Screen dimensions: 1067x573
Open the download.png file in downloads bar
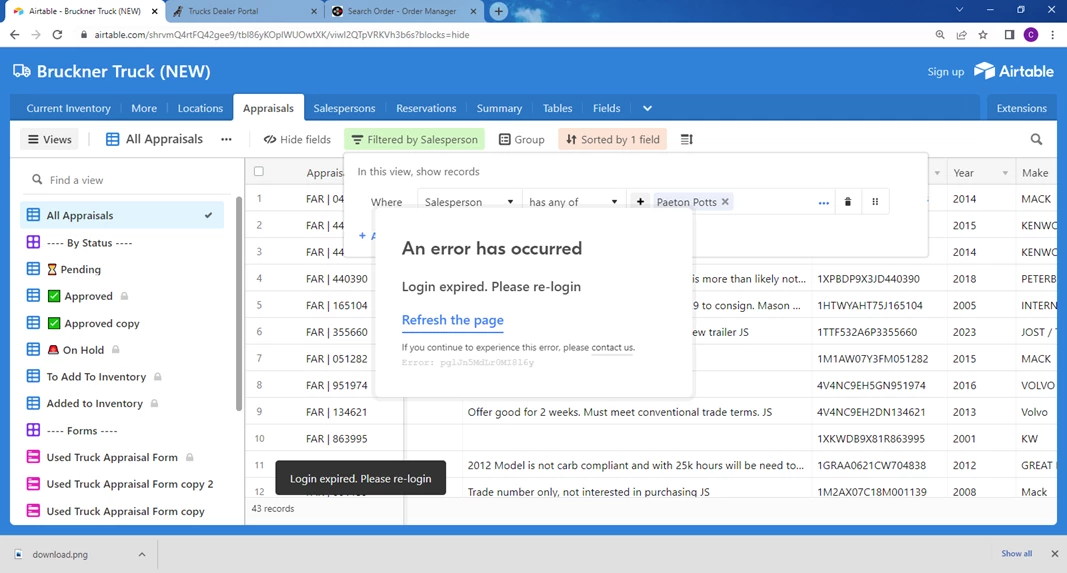60,555
